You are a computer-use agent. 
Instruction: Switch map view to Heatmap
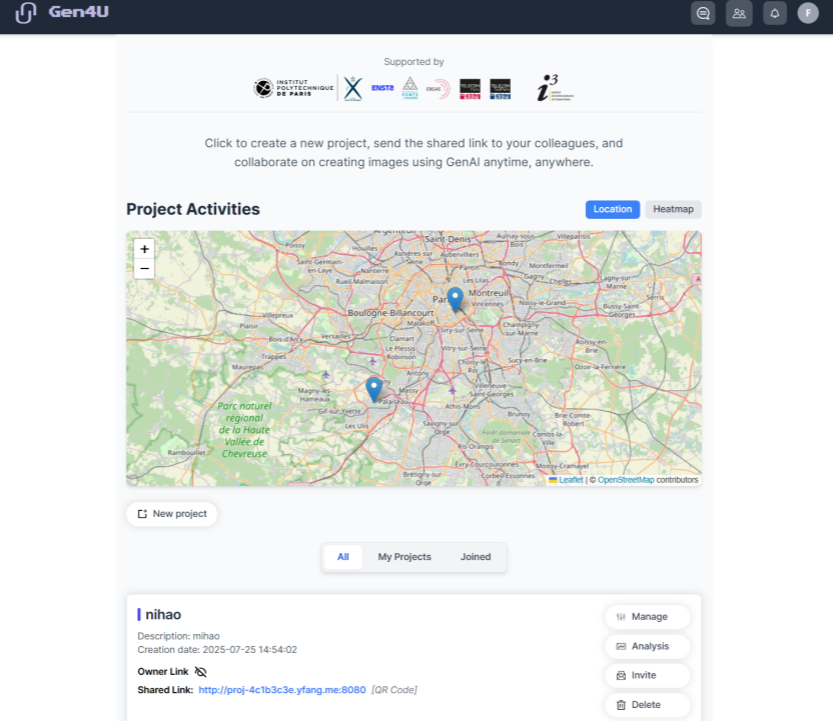[x=673, y=209]
